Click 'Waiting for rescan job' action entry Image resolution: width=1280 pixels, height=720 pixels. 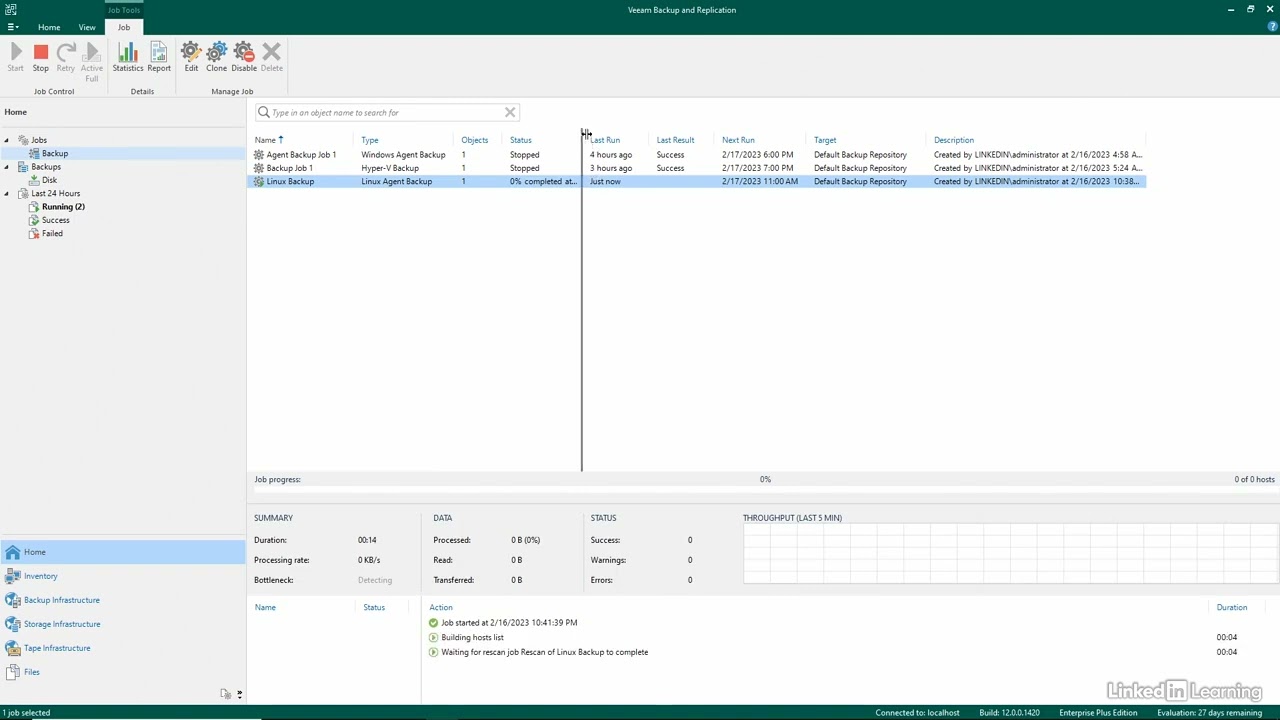click(545, 652)
